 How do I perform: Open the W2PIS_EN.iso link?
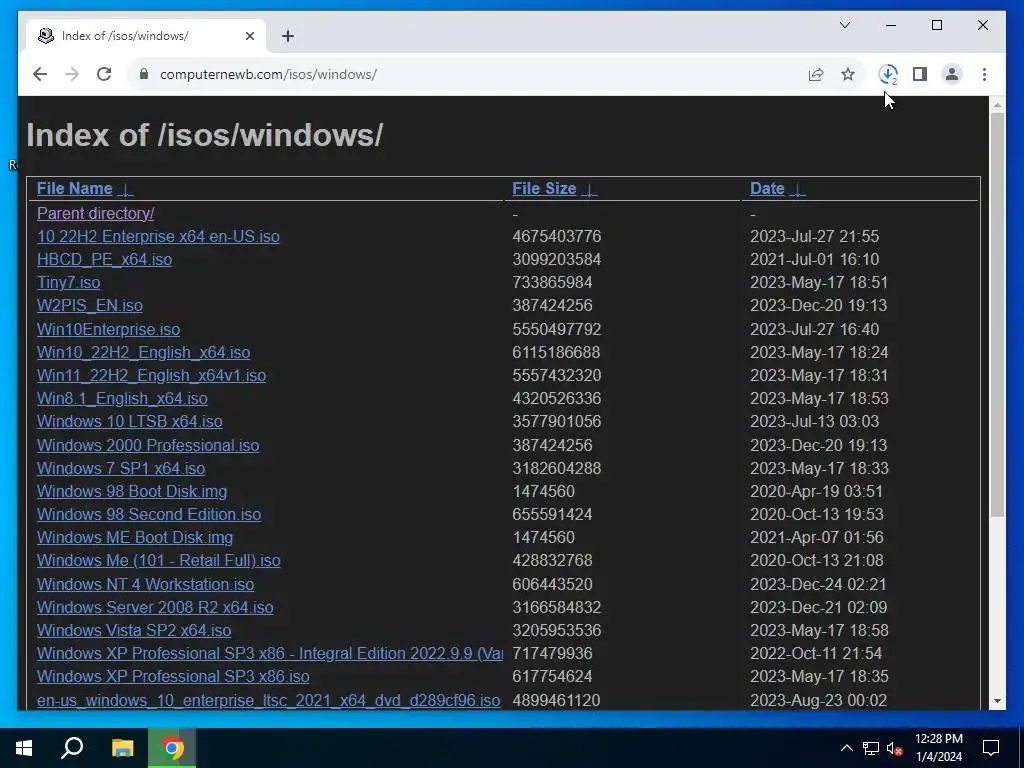pyautogui.click(x=89, y=306)
